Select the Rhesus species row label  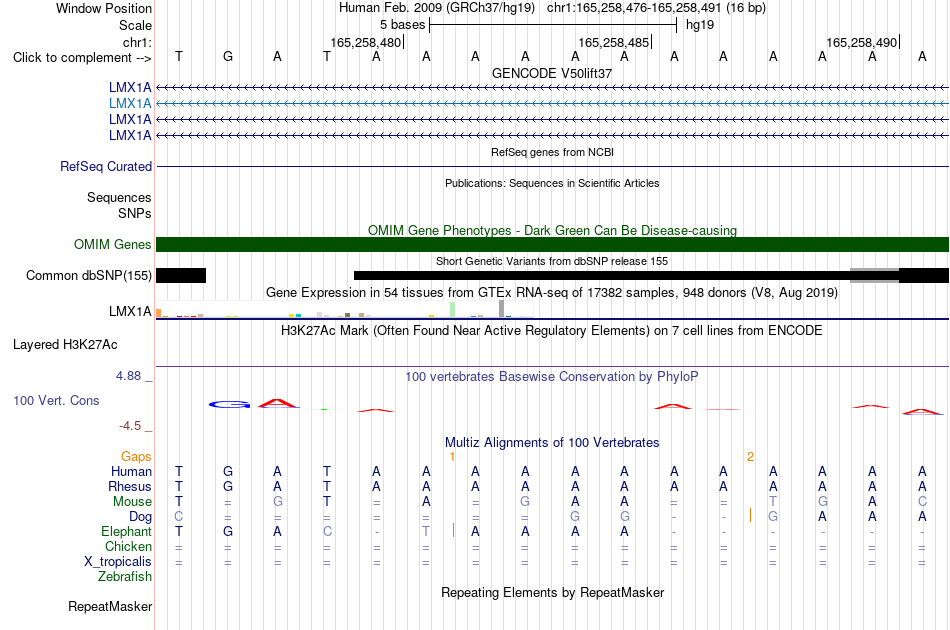coord(130,486)
